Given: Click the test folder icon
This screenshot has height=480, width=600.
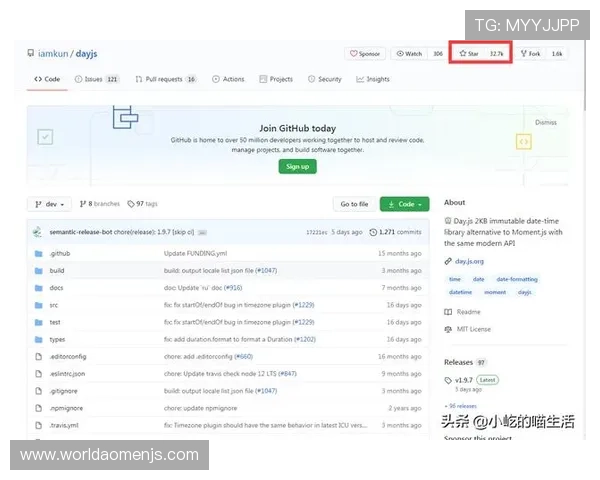Looking at the screenshot, I should 39,322.
